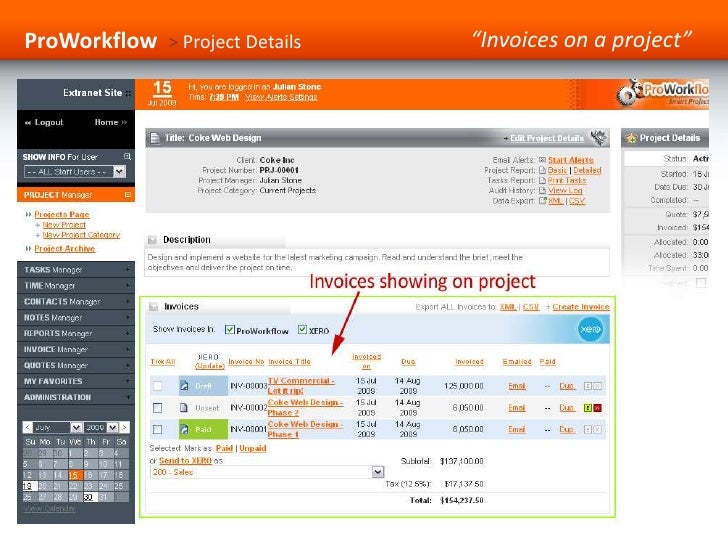Open the Projects Page link in the sidebar
The width and height of the screenshot is (728, 546).
tap(62, 214)
